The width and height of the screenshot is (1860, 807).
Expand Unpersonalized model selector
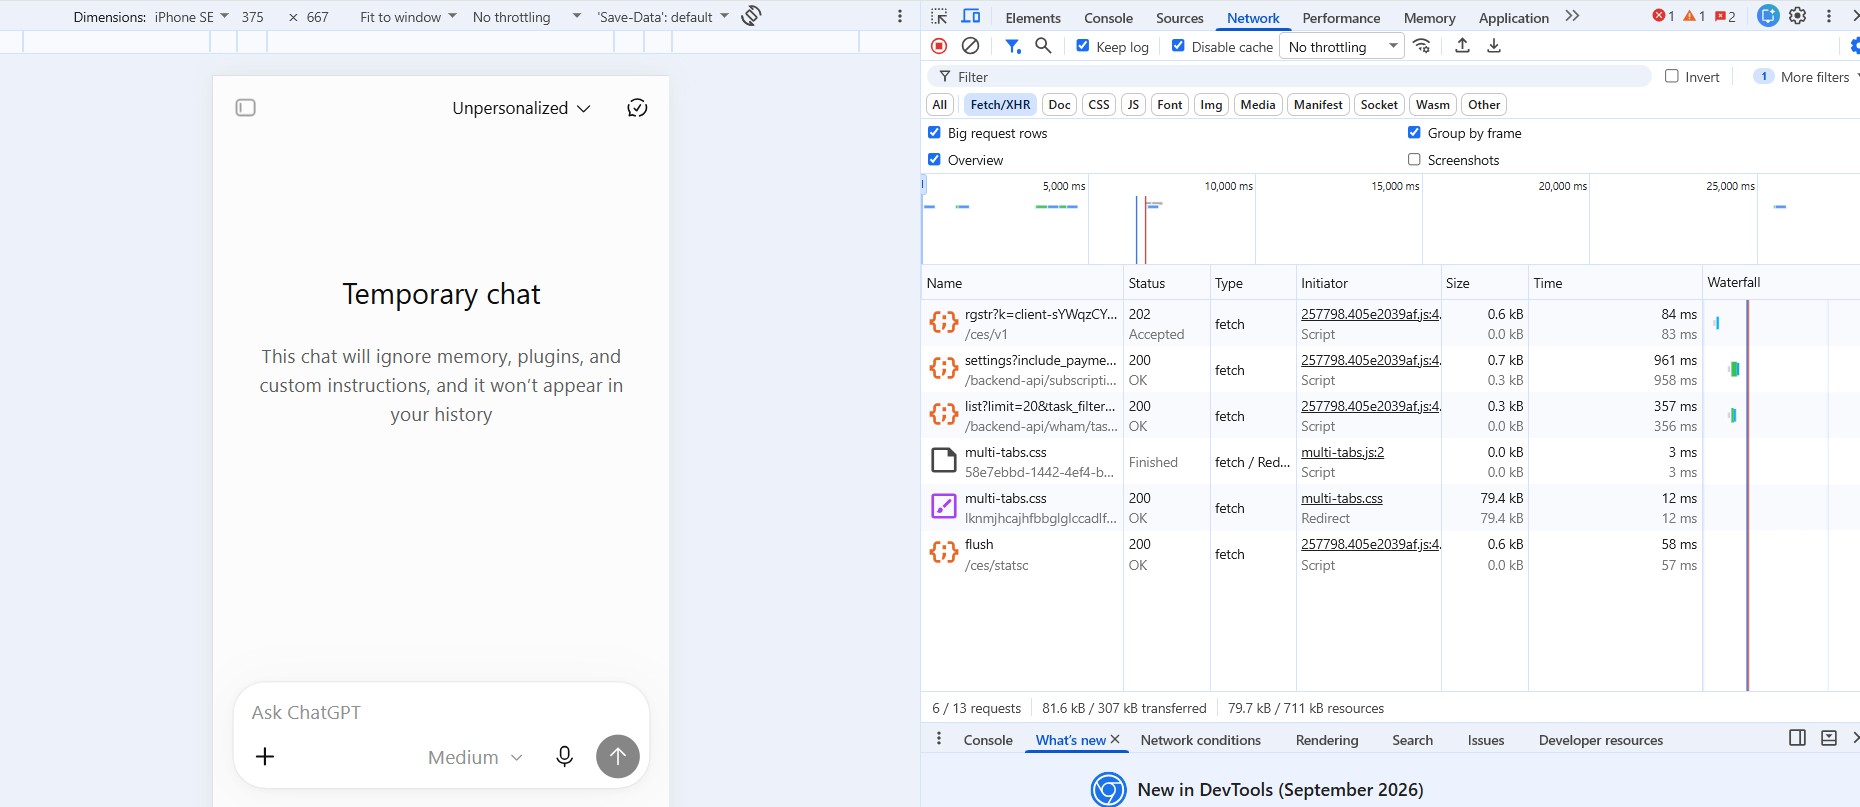[521, 108]
